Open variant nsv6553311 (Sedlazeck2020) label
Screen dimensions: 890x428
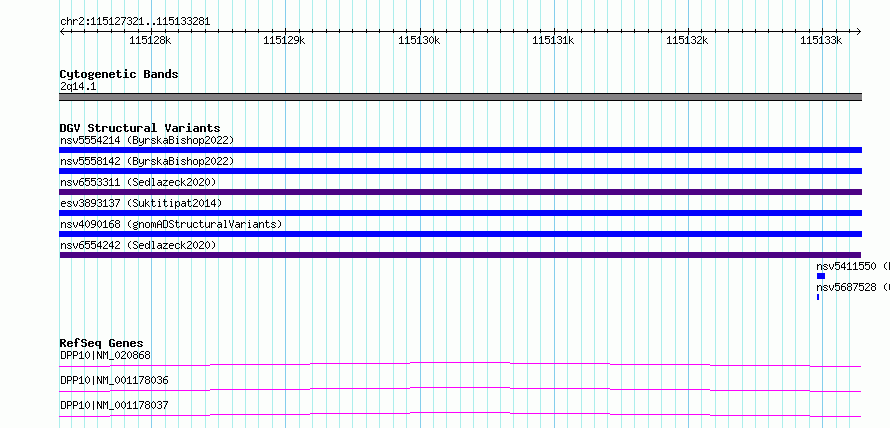pyautogui.click(x=138, y=182)
